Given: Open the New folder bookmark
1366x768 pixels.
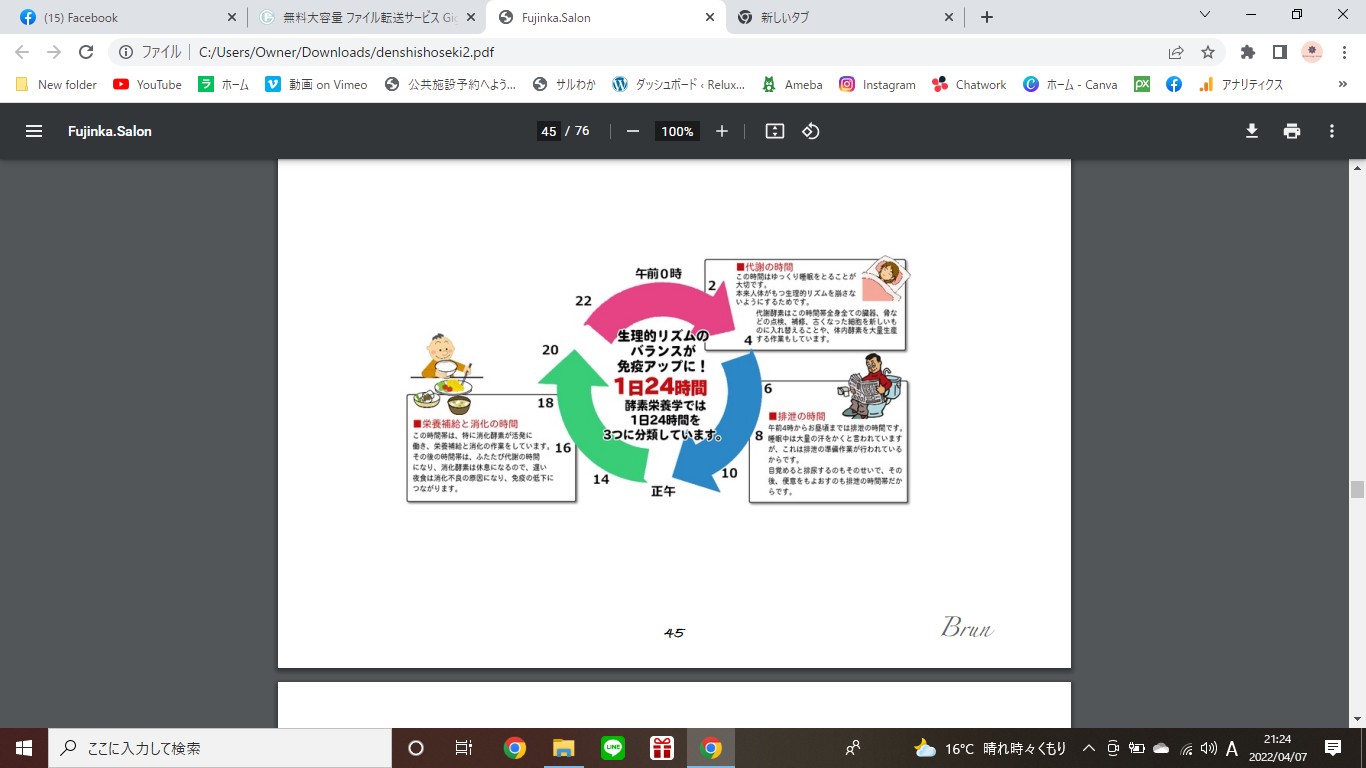Looking at the screenshot, I should 56,85.
